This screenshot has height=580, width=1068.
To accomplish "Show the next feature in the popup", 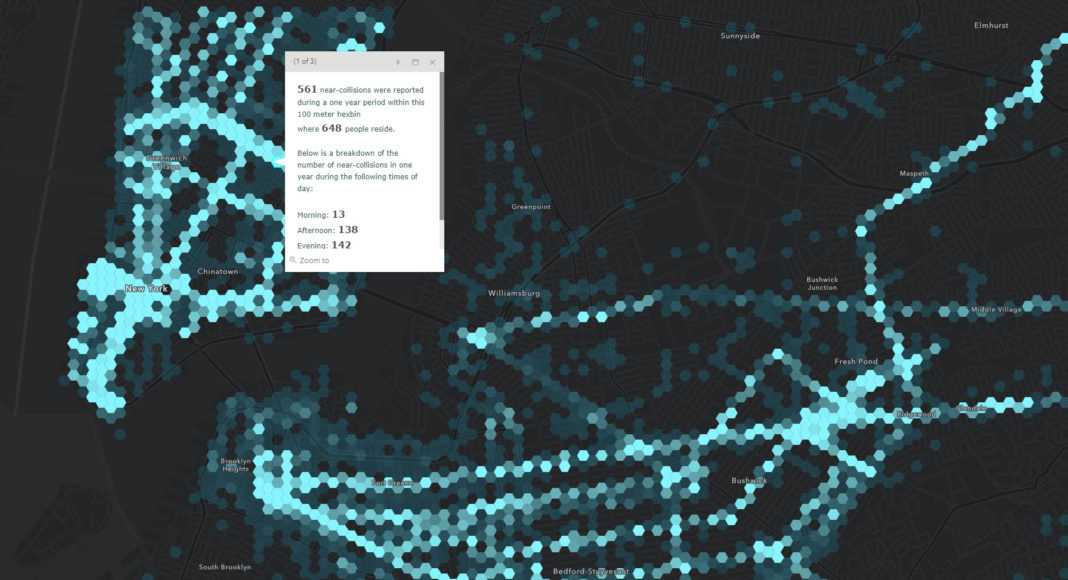I will click(x=398, y=62).
